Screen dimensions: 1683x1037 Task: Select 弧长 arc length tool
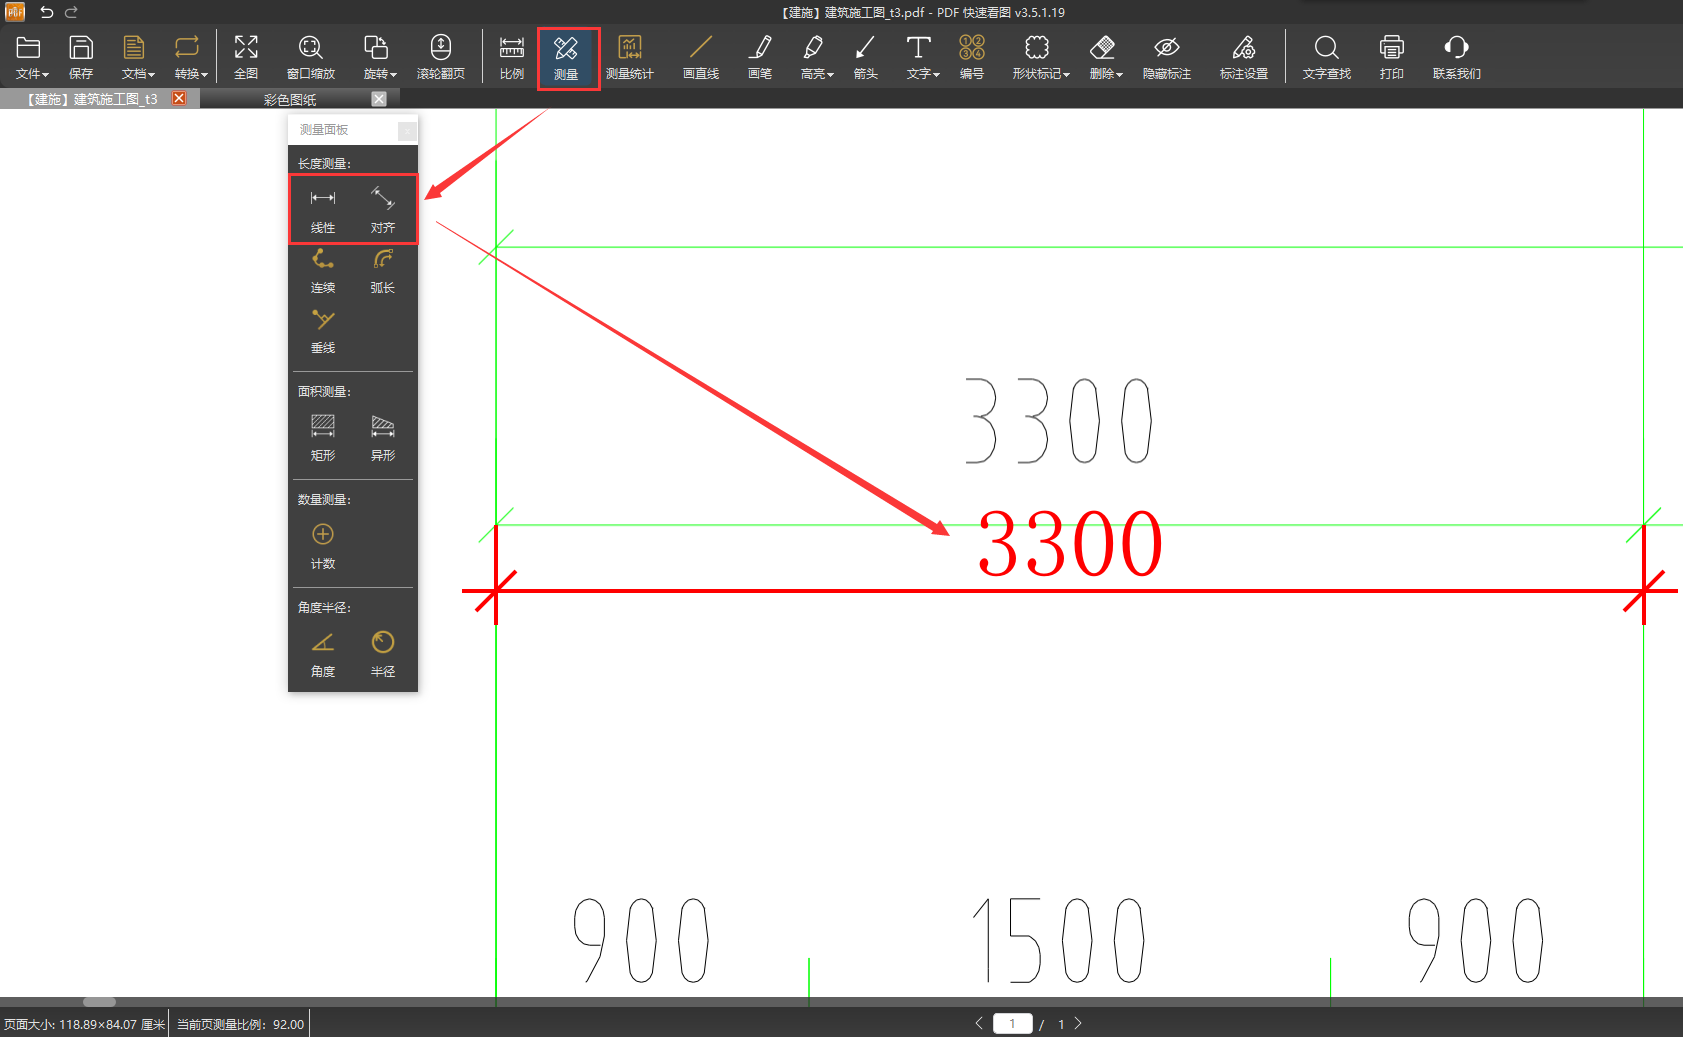click(383, 271)
